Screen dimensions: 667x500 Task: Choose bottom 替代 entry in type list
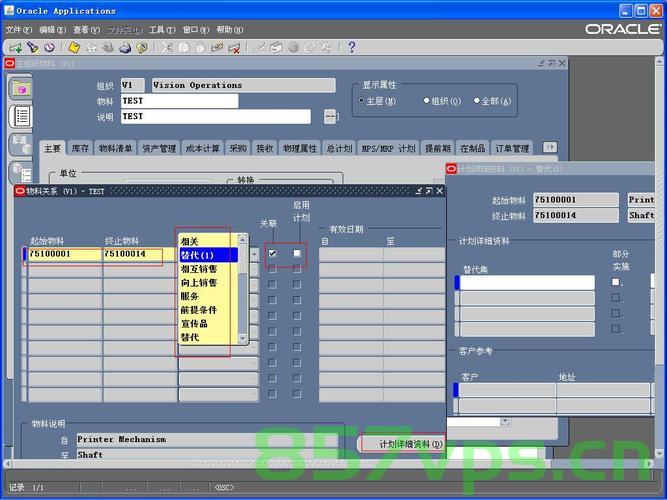208,337
